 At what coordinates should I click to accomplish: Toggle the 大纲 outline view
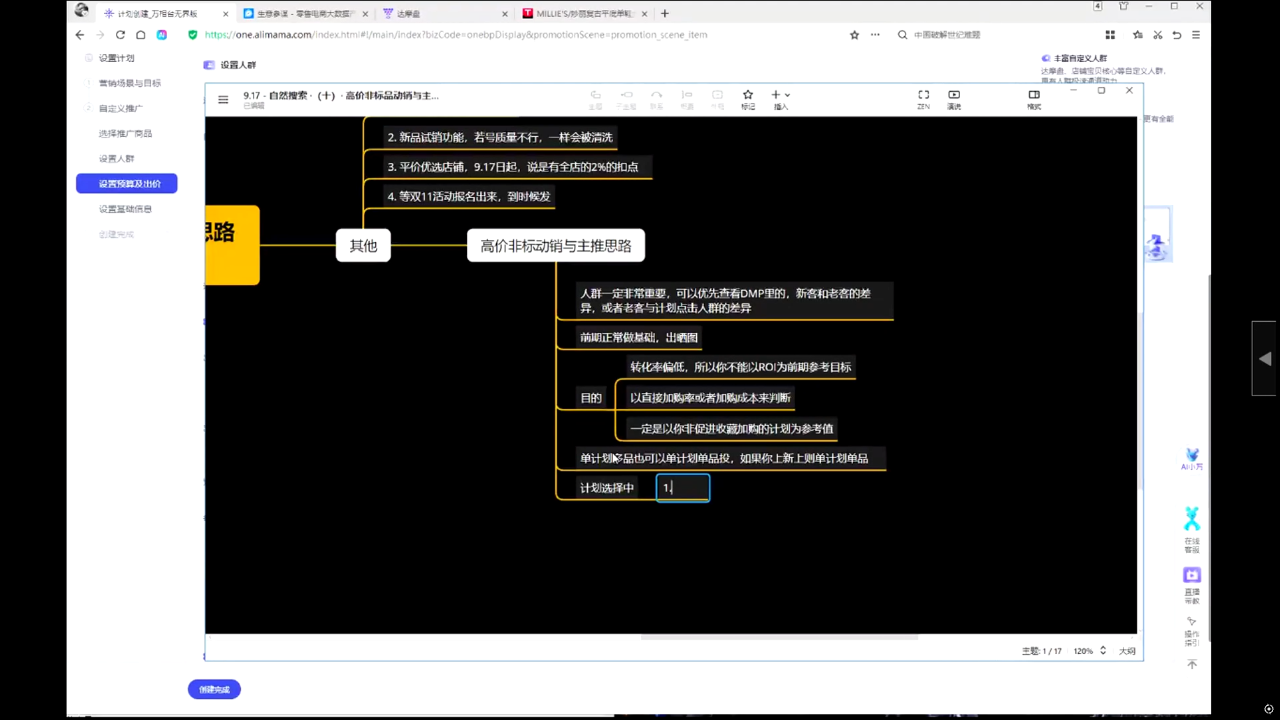[x=1127, y=651]
